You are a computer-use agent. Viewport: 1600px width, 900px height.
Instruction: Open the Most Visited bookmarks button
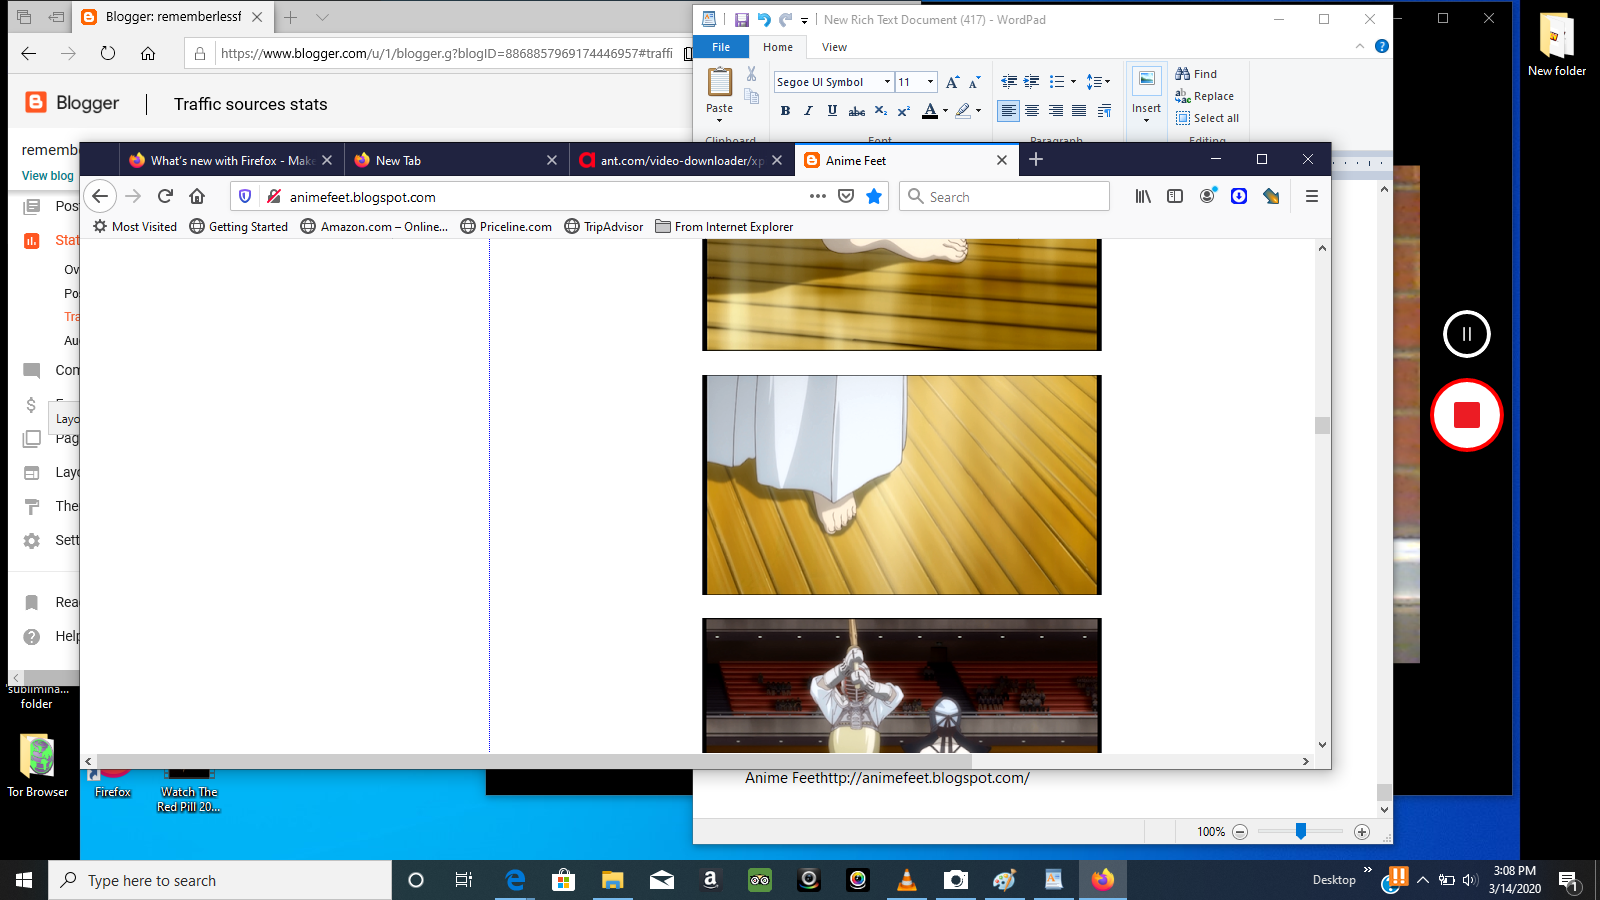[135, 227]
